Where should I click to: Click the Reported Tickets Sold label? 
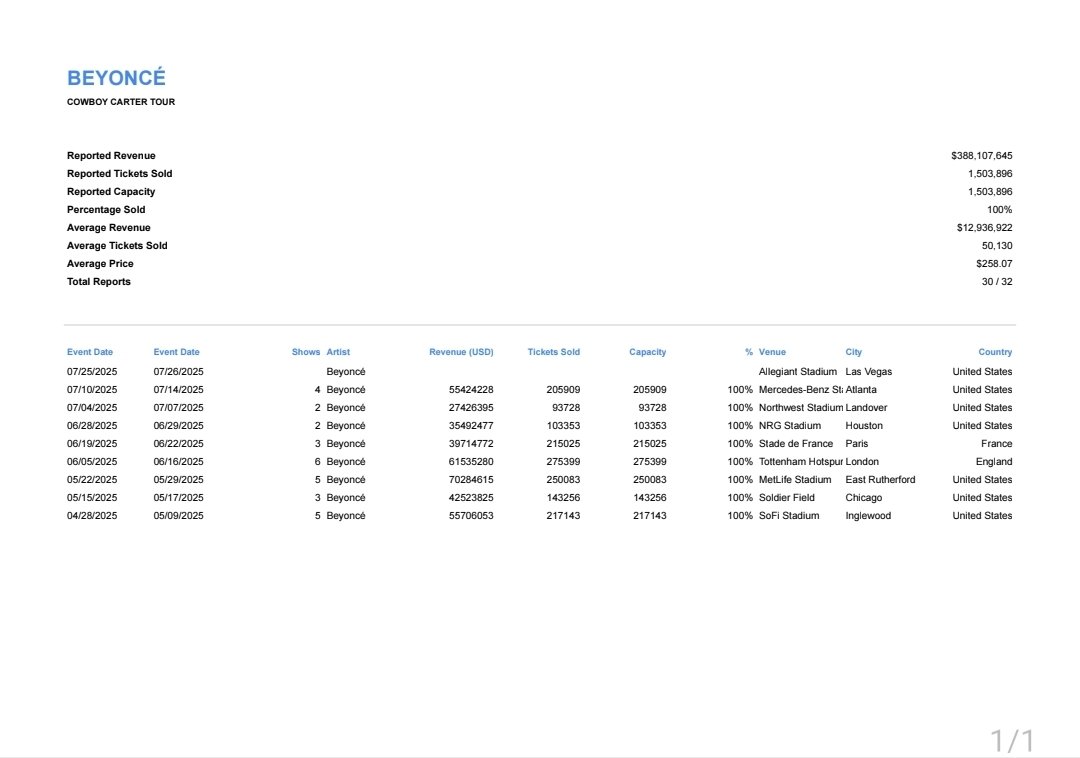(x=119, y=173)
